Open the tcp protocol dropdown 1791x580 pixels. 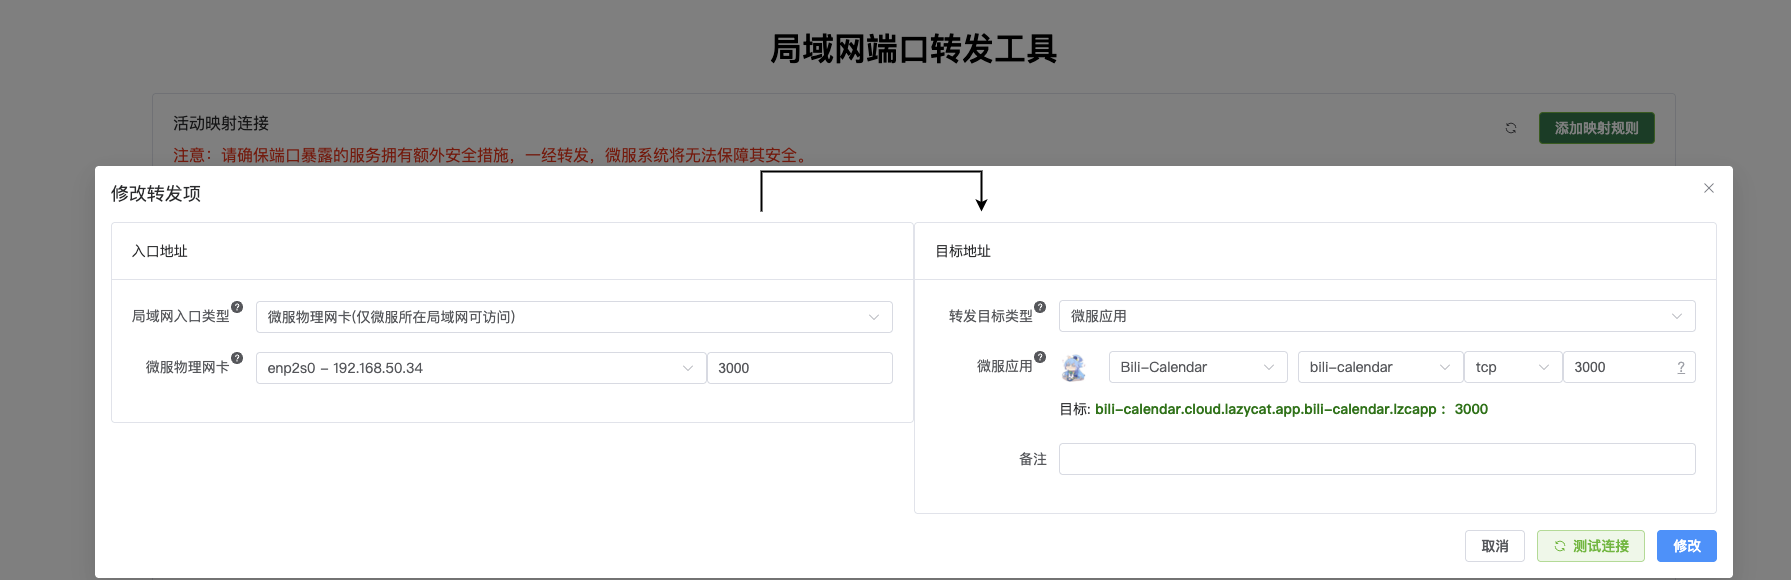tap(1513, 367)
